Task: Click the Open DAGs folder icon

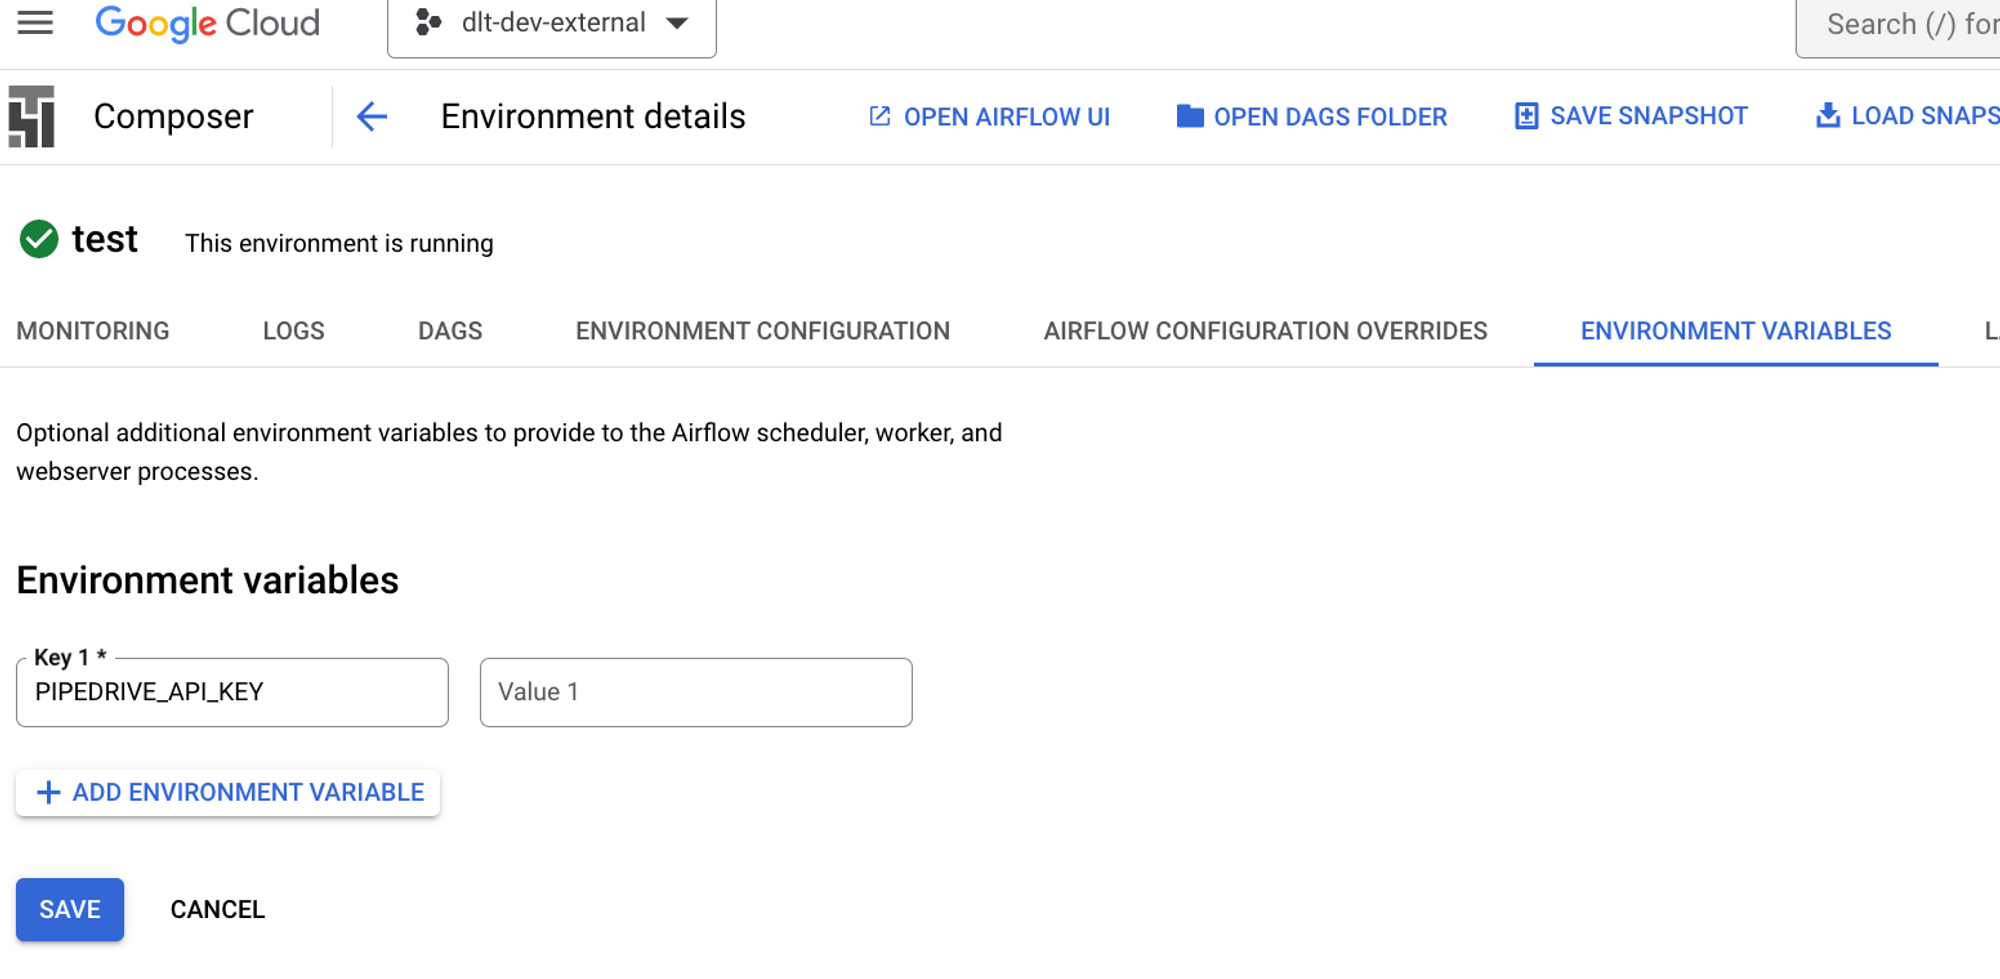Action: pos(1189,116)
